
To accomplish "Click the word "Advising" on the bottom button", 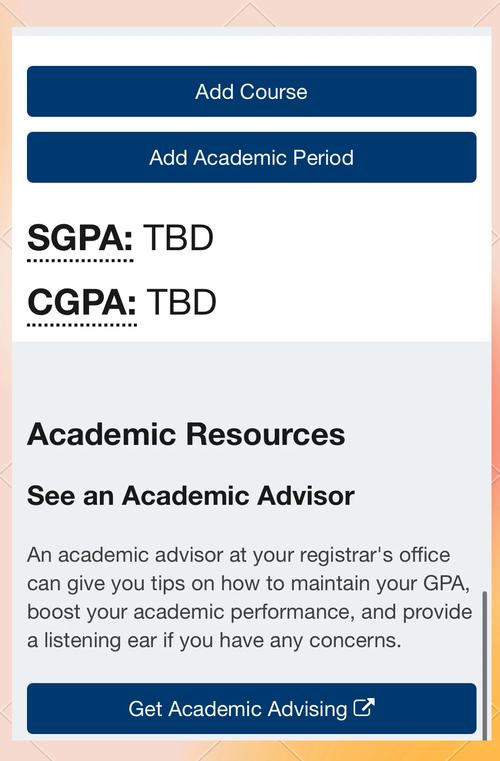I will (x=307, y=709).
